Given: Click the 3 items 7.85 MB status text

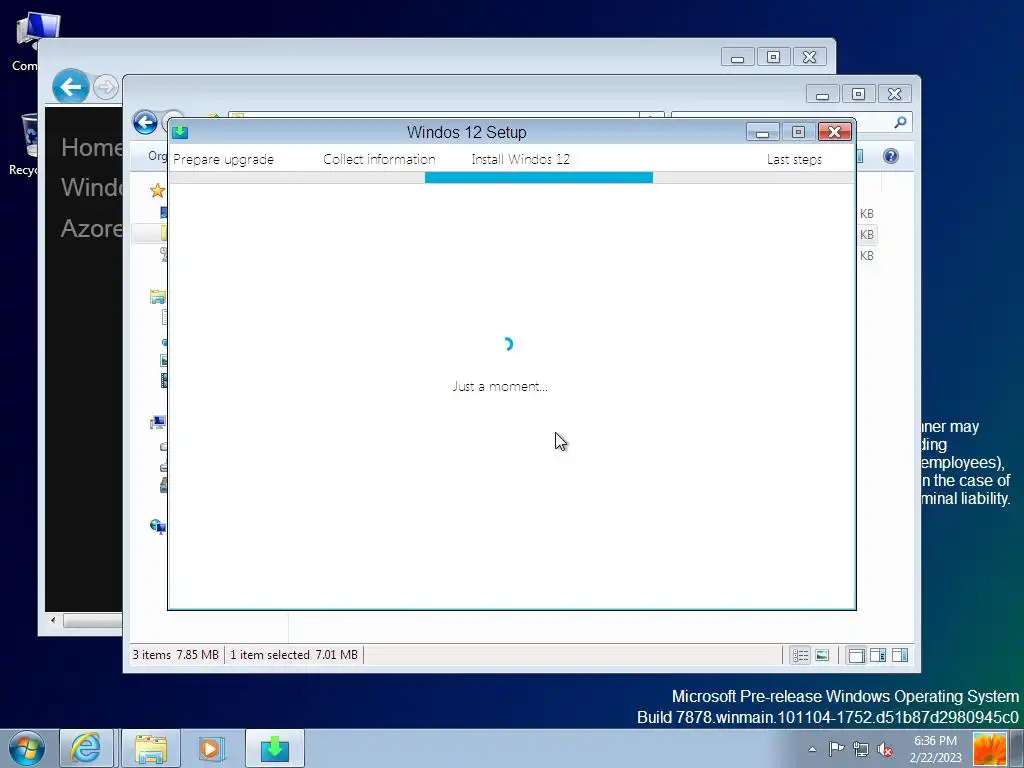Looking at the screenshot, I should click(x=176, y=654).
